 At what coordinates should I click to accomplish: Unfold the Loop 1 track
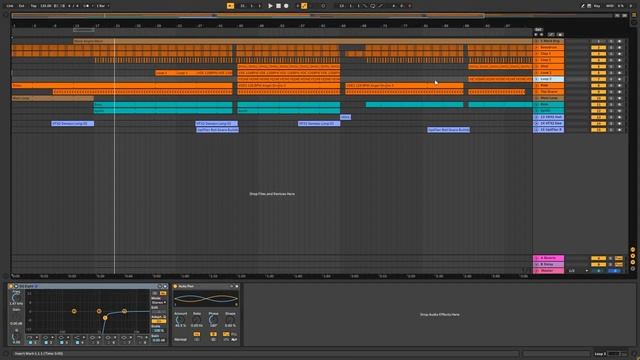pyautogui.click(x=537, y=73)
